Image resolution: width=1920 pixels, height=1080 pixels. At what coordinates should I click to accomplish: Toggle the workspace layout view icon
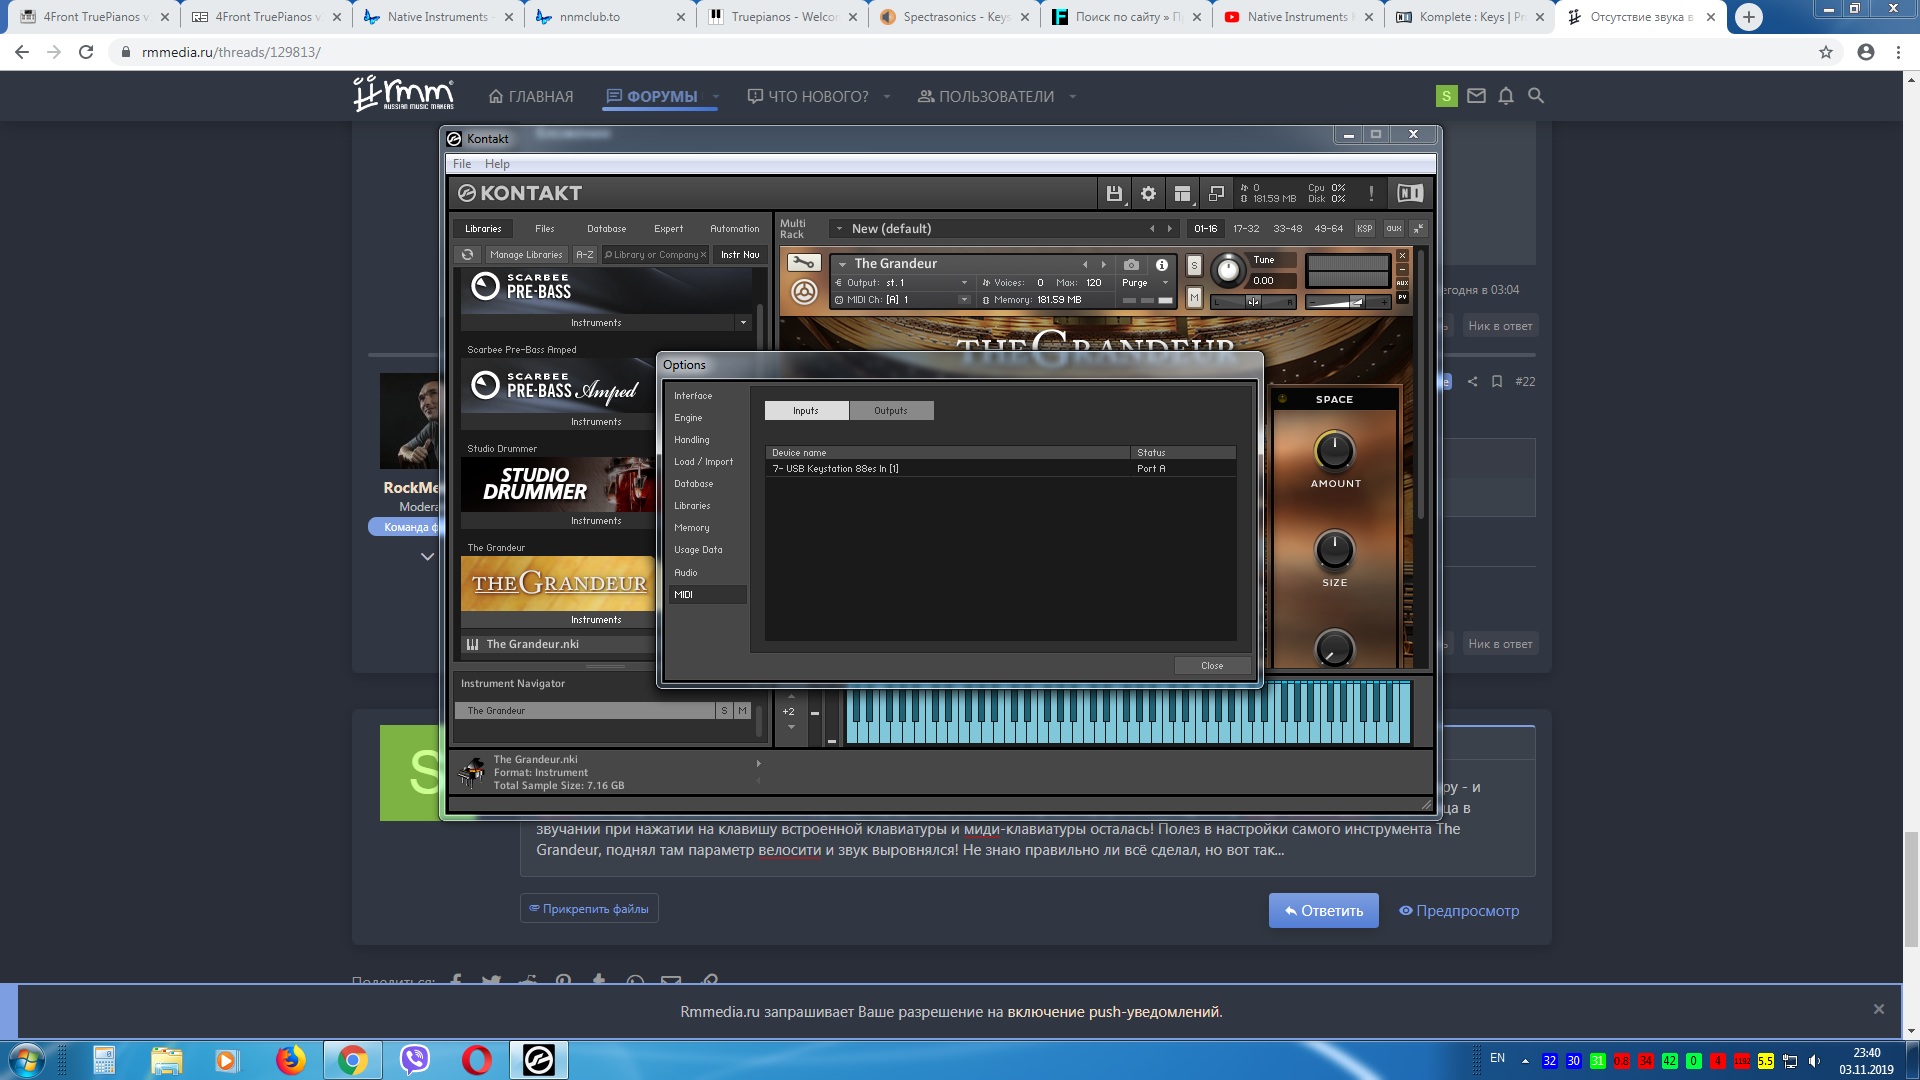1182,194
